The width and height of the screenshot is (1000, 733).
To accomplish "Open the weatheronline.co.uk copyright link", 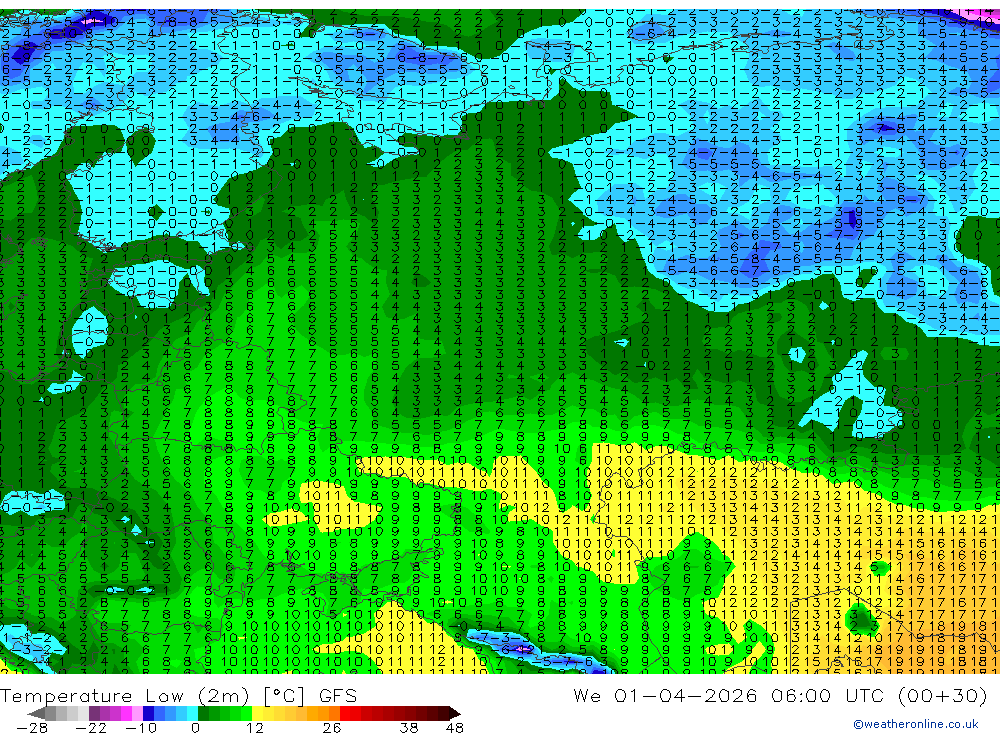I will [x=915, y=724].
